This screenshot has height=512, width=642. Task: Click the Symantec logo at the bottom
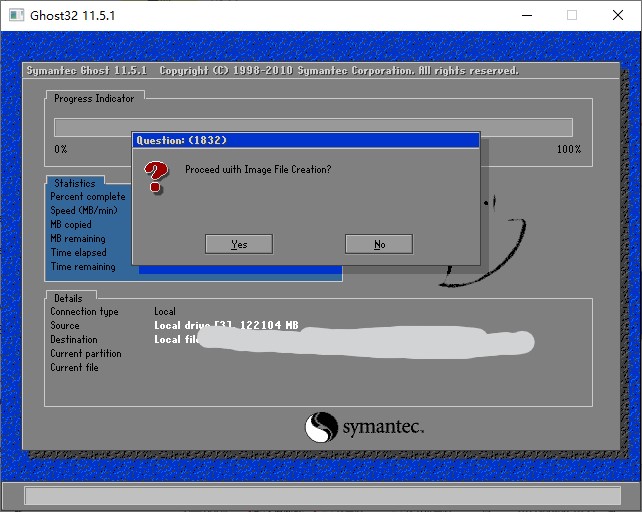pyautogui.click(x=364, y=427)
